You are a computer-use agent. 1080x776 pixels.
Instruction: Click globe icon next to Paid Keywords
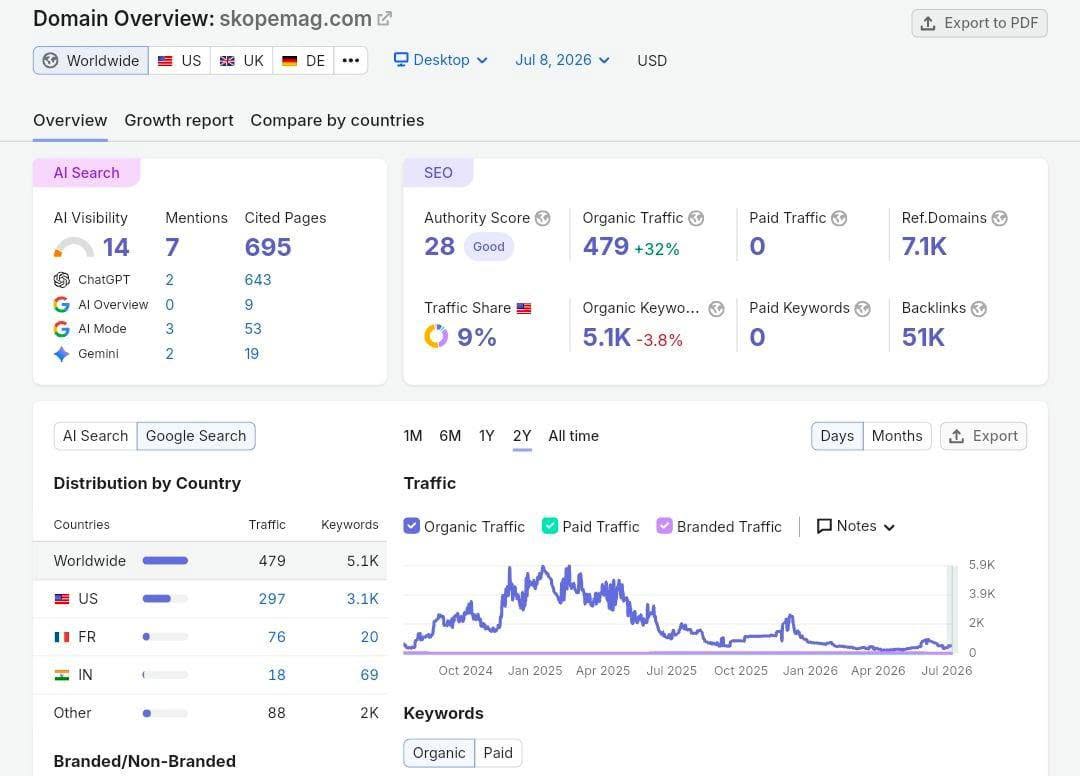(x=862, y=309)
